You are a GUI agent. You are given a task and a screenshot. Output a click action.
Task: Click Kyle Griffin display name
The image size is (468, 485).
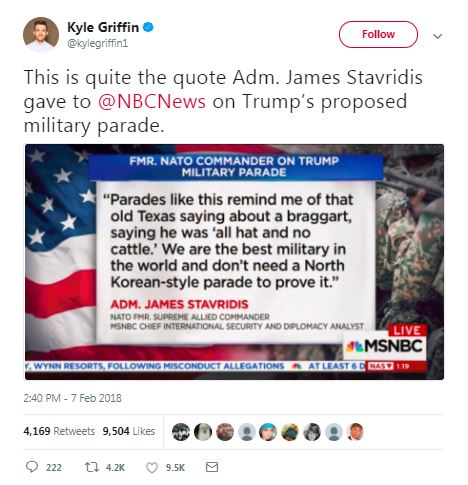coord(103,27)
